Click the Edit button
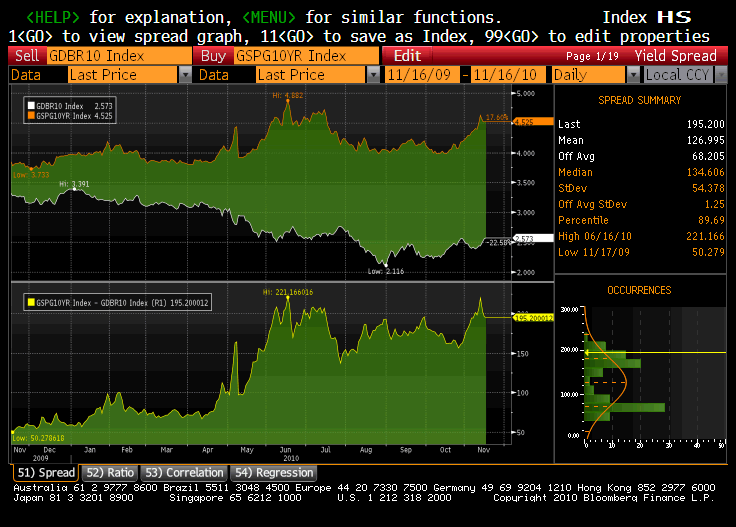The image size is (736, 527). tap(407, 56)
